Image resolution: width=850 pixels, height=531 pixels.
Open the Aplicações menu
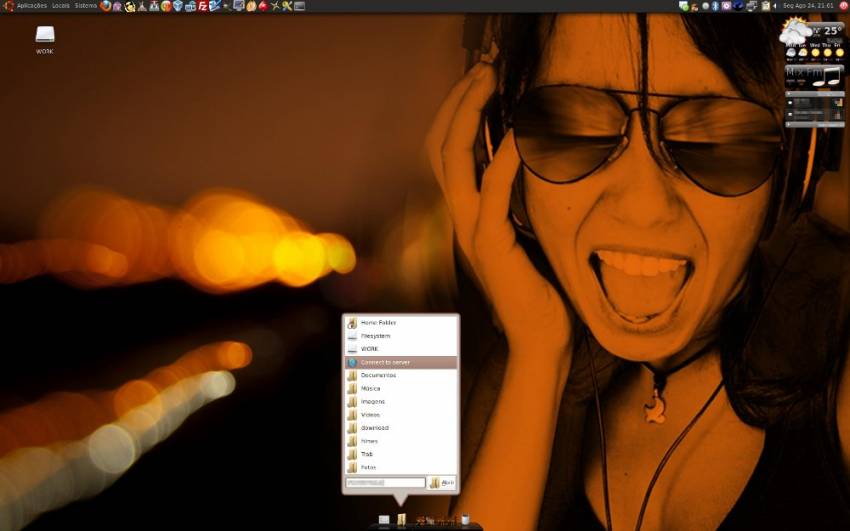point(31,6)
